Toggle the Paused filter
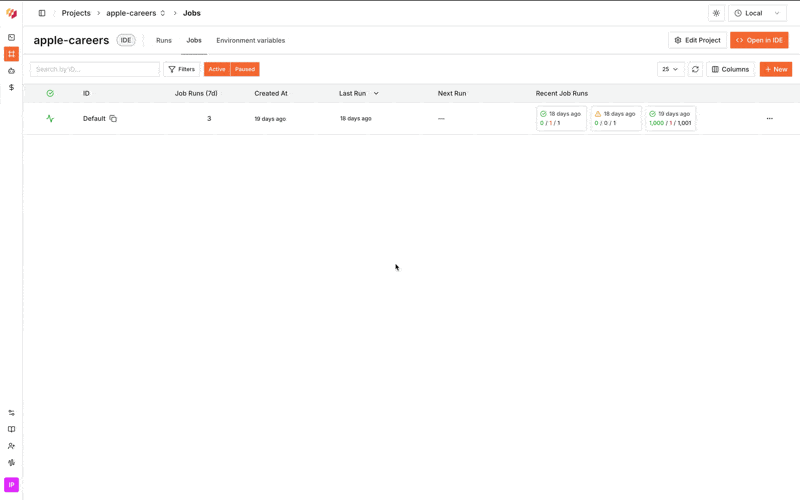 click(x=245, y=69)
